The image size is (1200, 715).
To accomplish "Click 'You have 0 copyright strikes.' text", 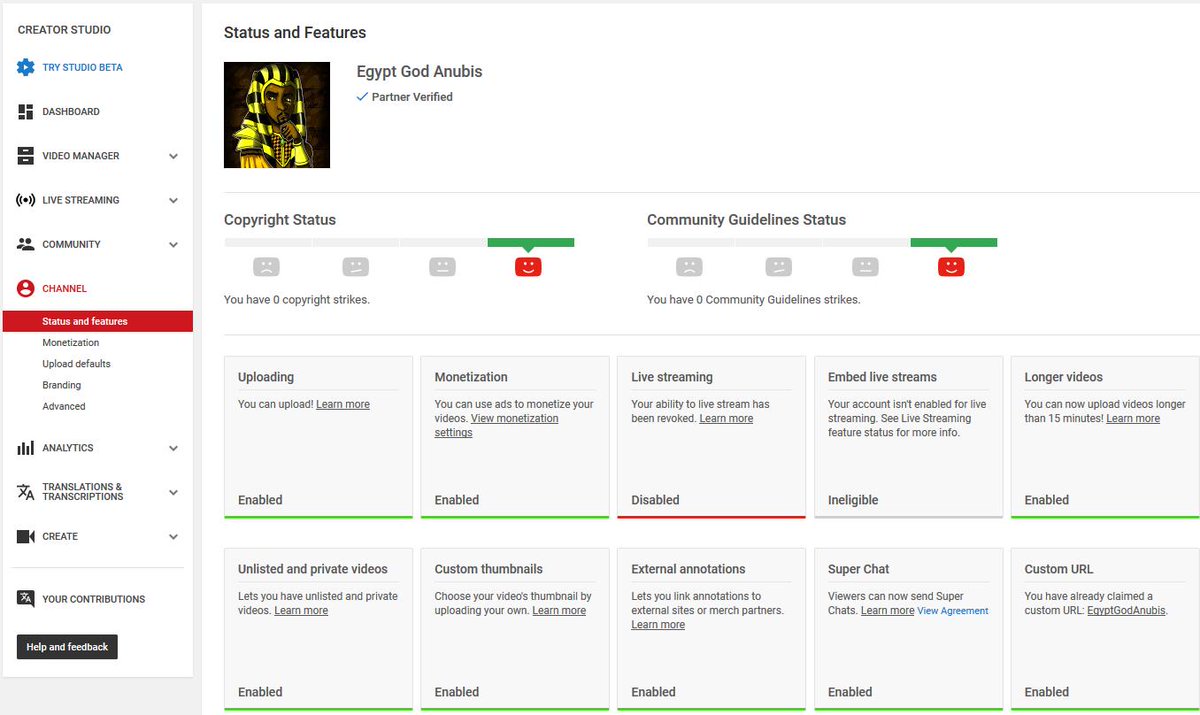I will (x=297, y=299).
